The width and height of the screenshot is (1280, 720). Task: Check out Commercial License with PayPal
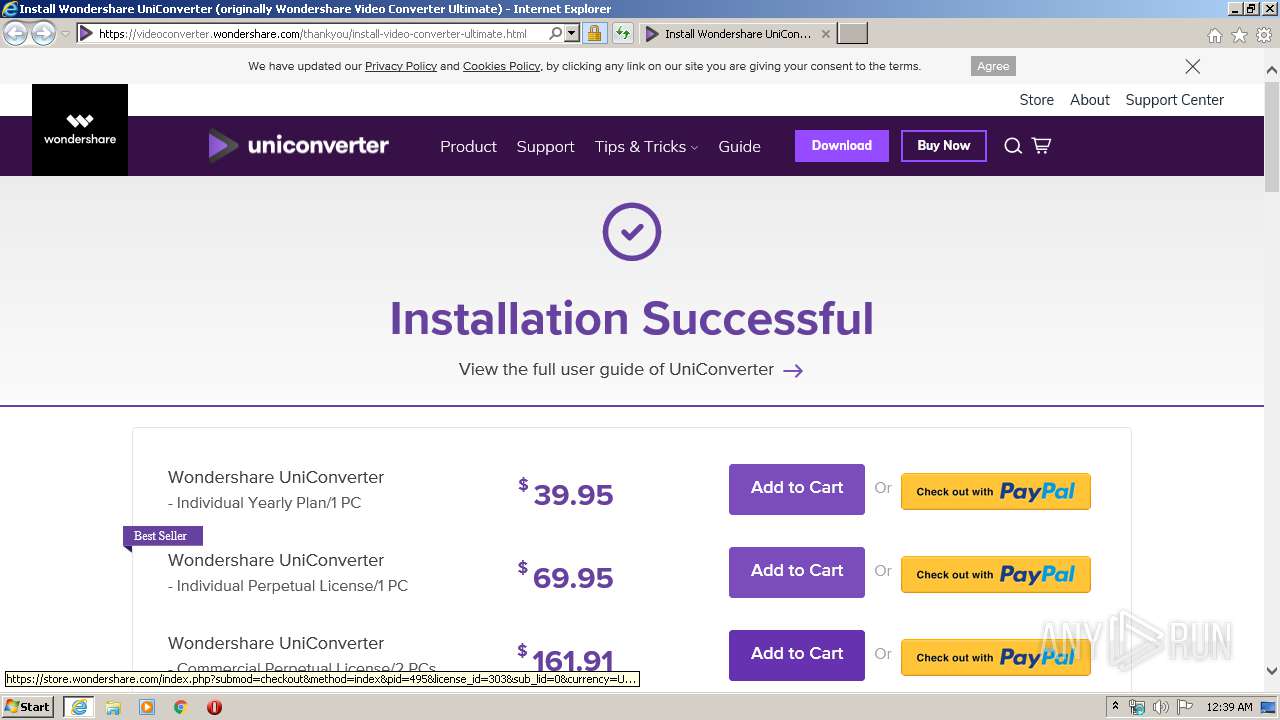tap(996, 657)
